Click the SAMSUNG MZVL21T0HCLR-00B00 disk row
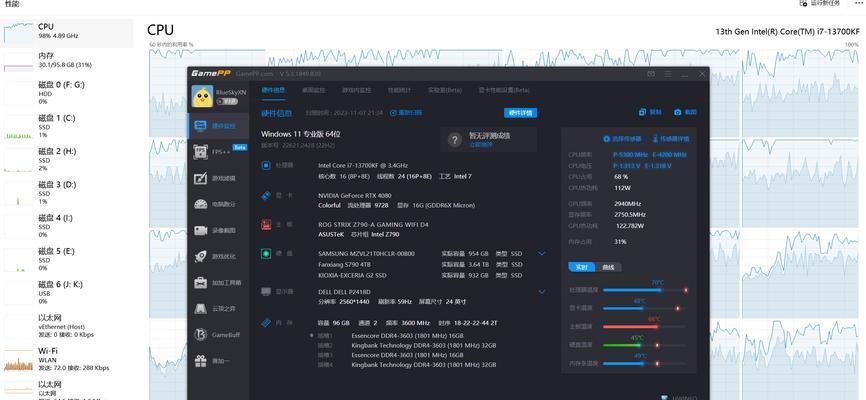The height and width of the screenshot is (400, 866). click(420, 254)
